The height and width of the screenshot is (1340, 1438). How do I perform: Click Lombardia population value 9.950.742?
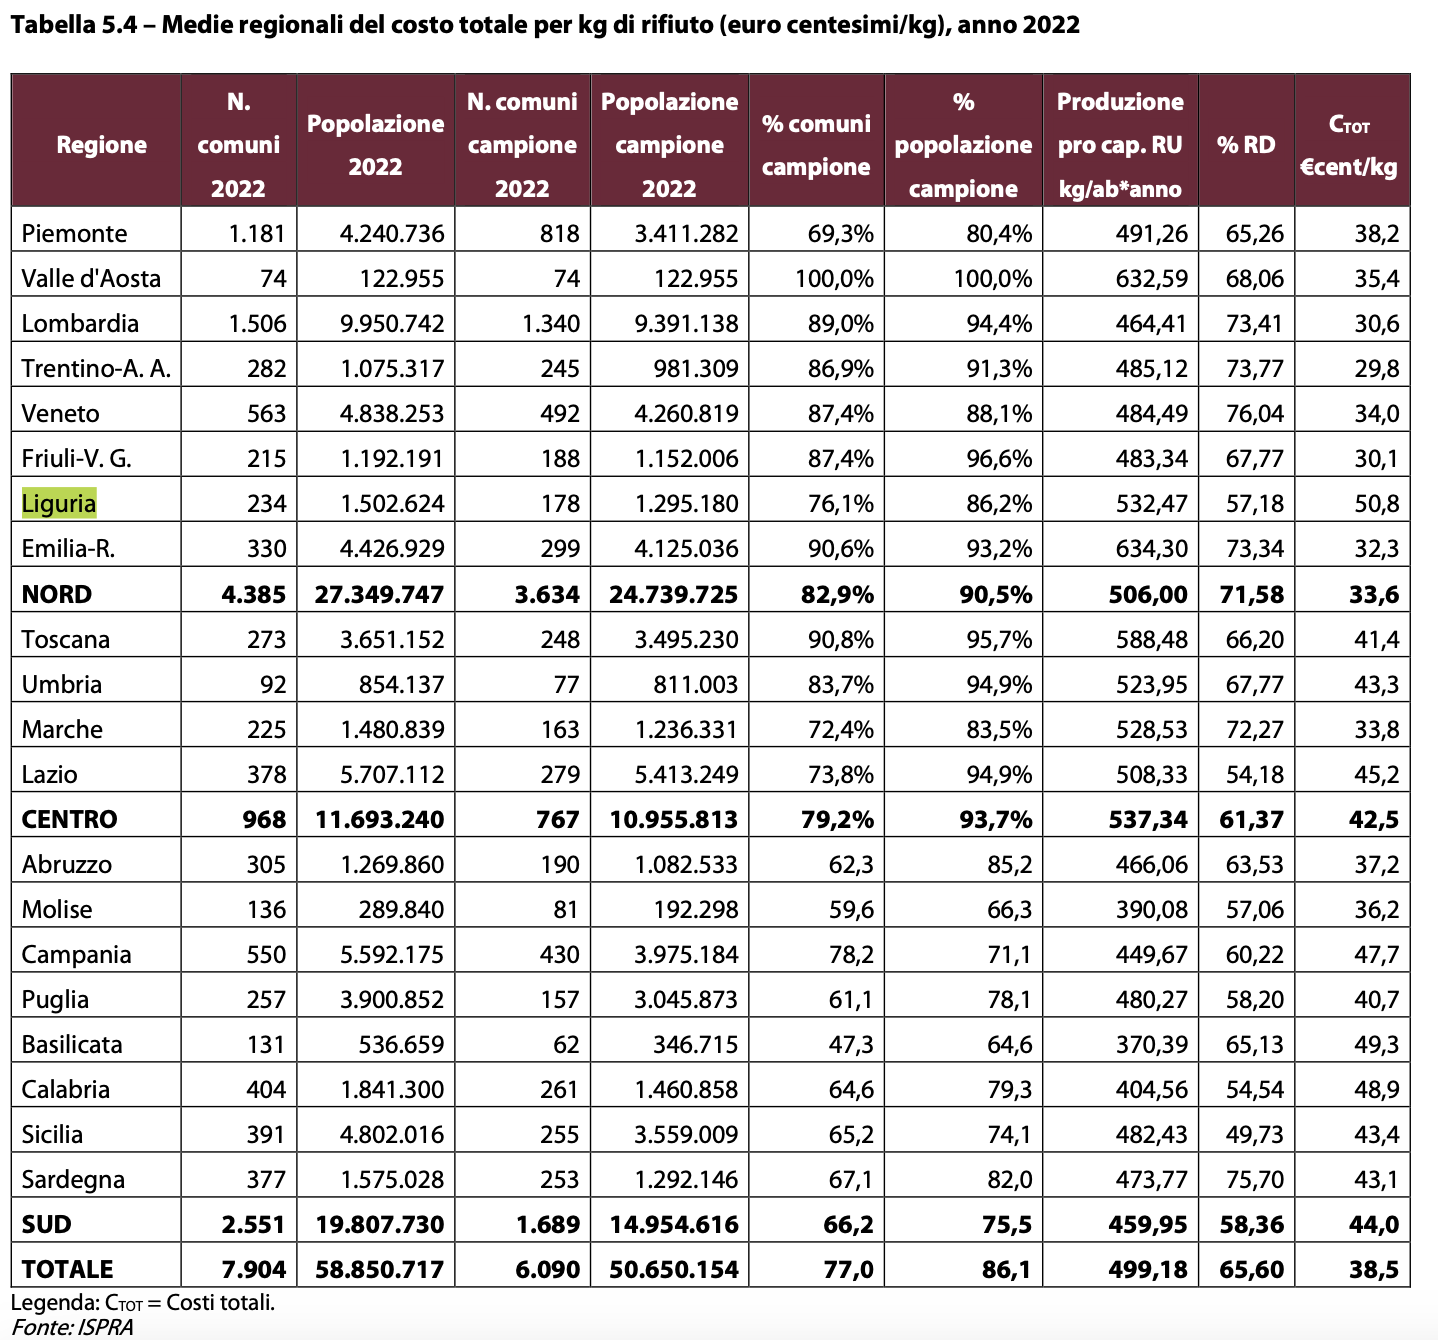[x=392, y=323]
